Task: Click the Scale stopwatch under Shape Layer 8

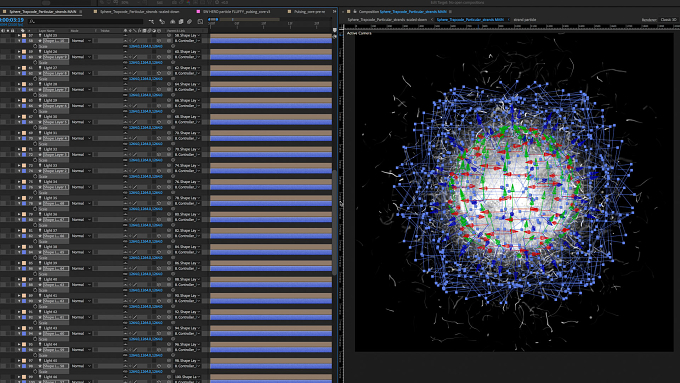Action: click(x=35, y=79)
